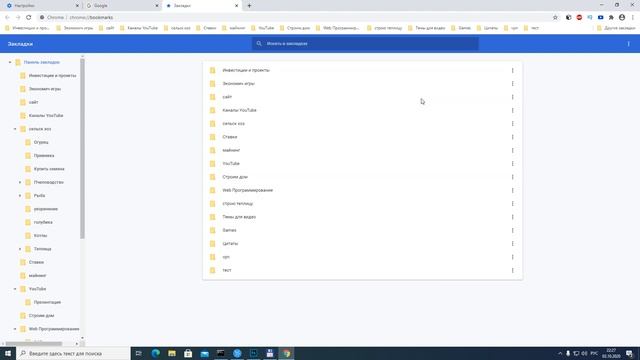This screenshot has width=640, height=360.
Task: Open the Organize menu in the blue header
Action: 628,44
